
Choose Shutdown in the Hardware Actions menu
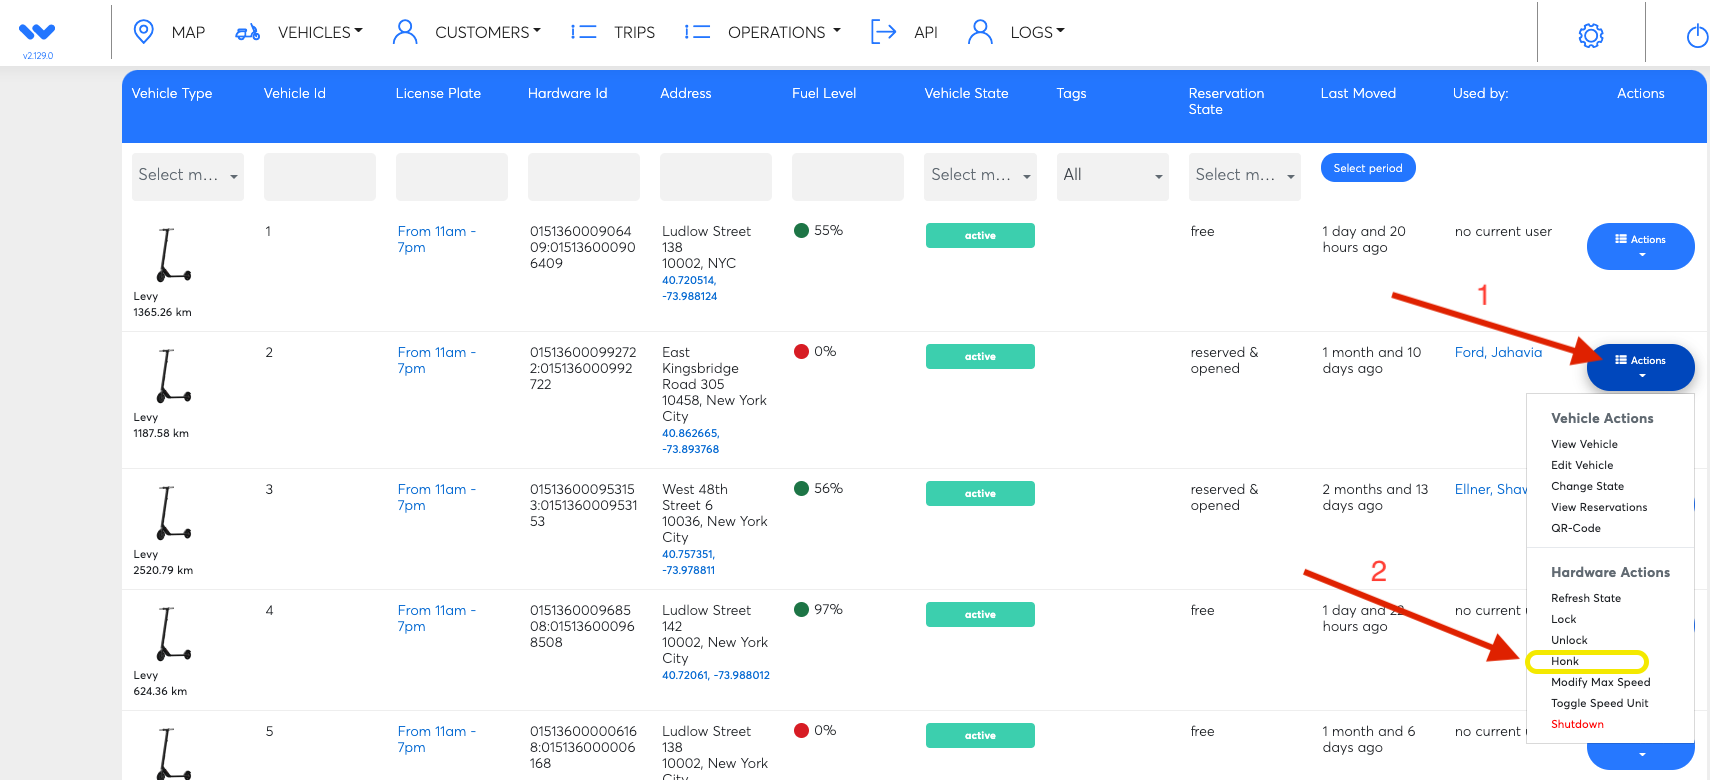pyautogui.click(x=1577, y=724)
